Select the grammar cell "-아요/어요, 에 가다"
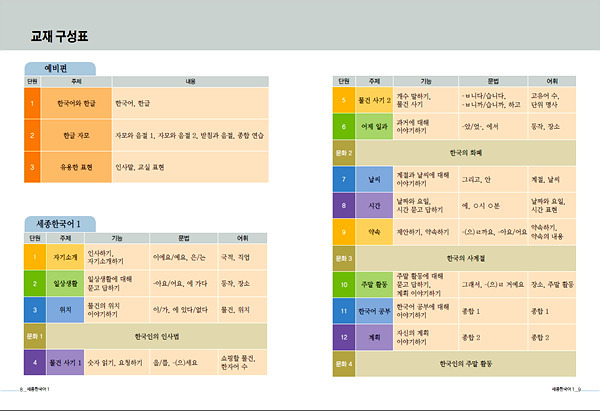600x411 pixels. pyautogui.click(x=184, y=283)
